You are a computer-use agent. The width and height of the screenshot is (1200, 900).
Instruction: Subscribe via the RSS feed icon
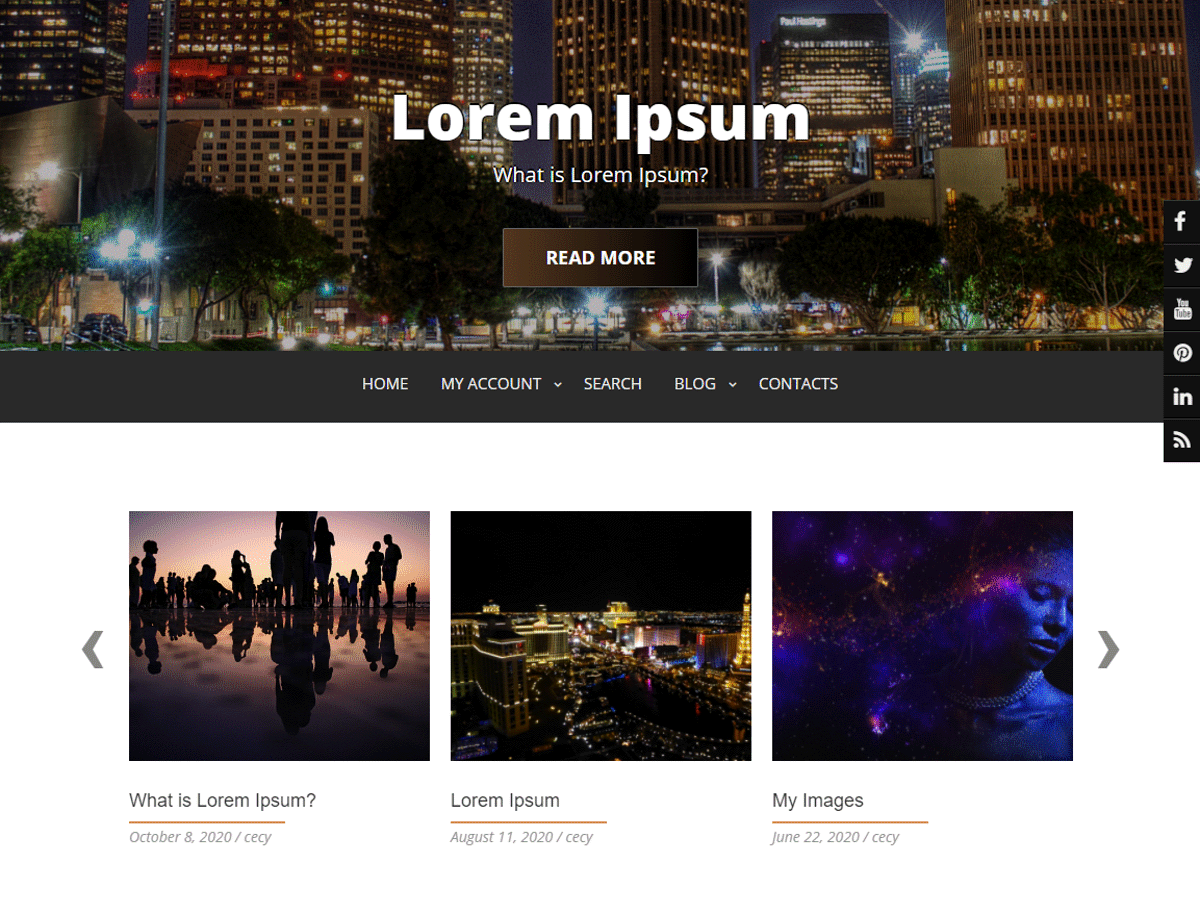coord(1182,441)
